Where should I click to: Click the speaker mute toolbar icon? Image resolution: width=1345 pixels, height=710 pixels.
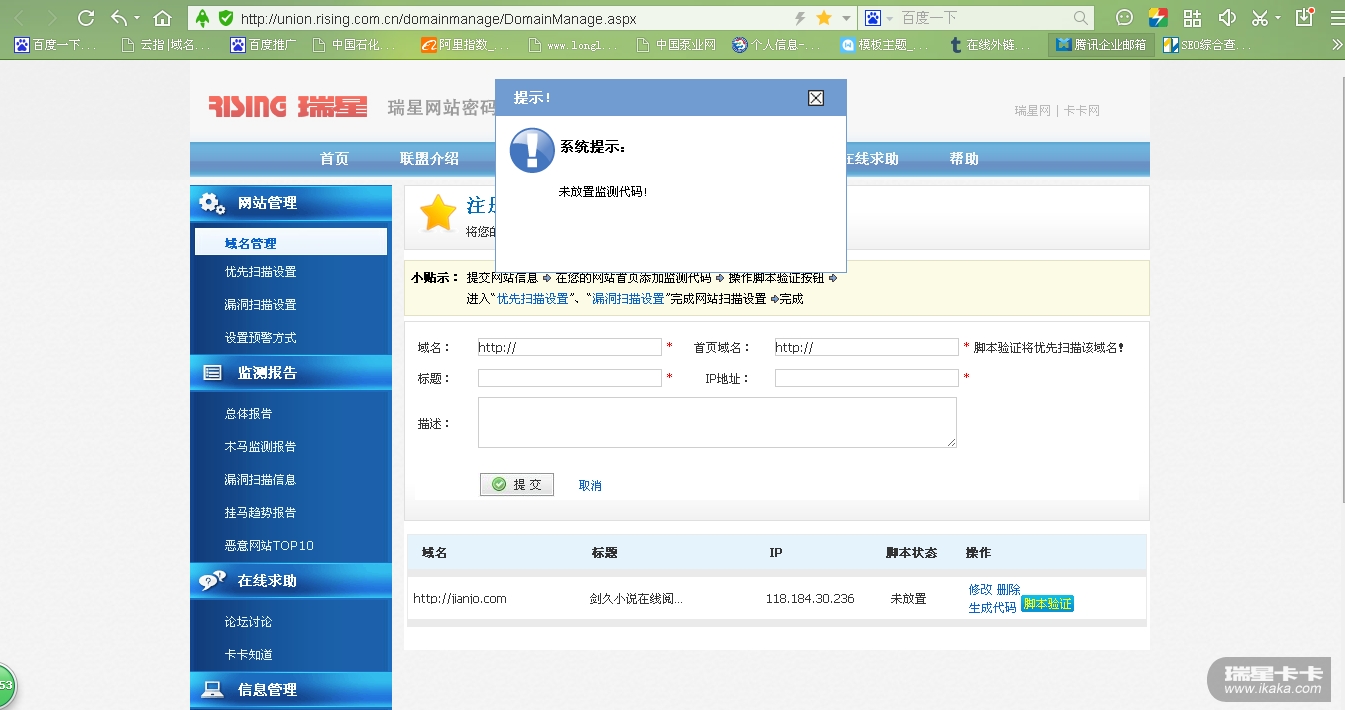point(1227,18)
